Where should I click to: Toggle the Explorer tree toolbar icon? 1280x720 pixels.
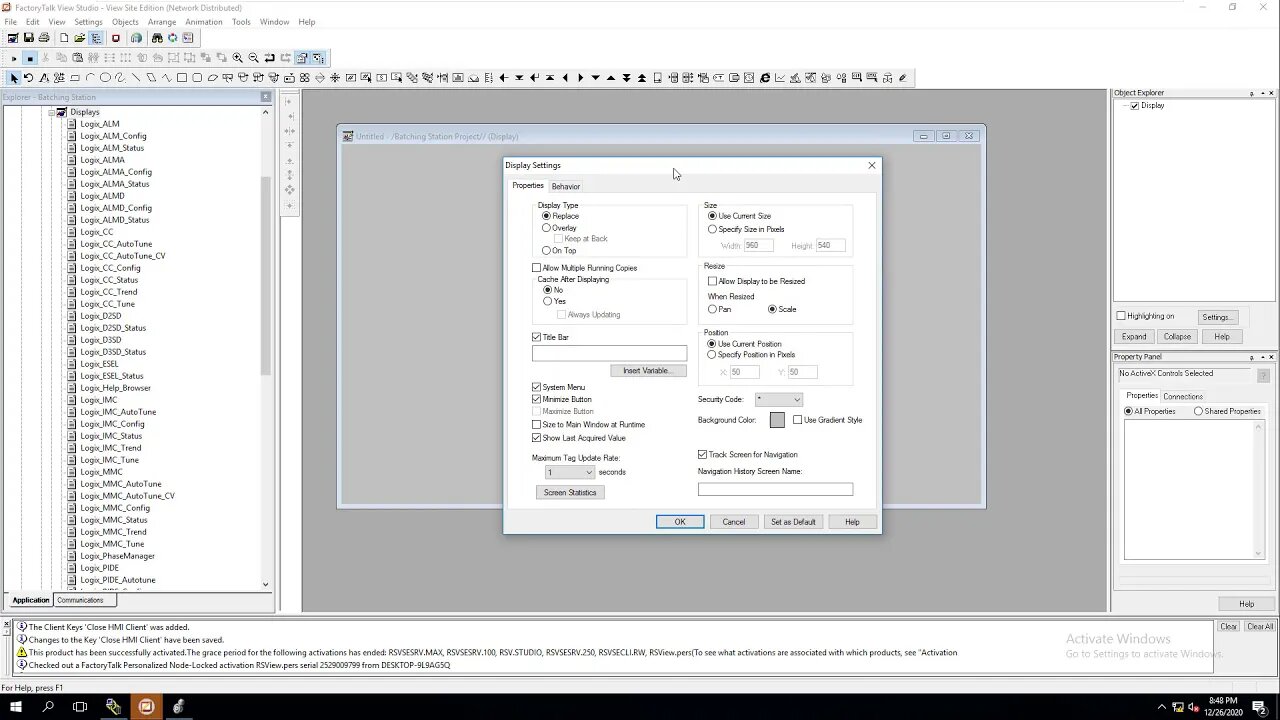pos(96,38)
